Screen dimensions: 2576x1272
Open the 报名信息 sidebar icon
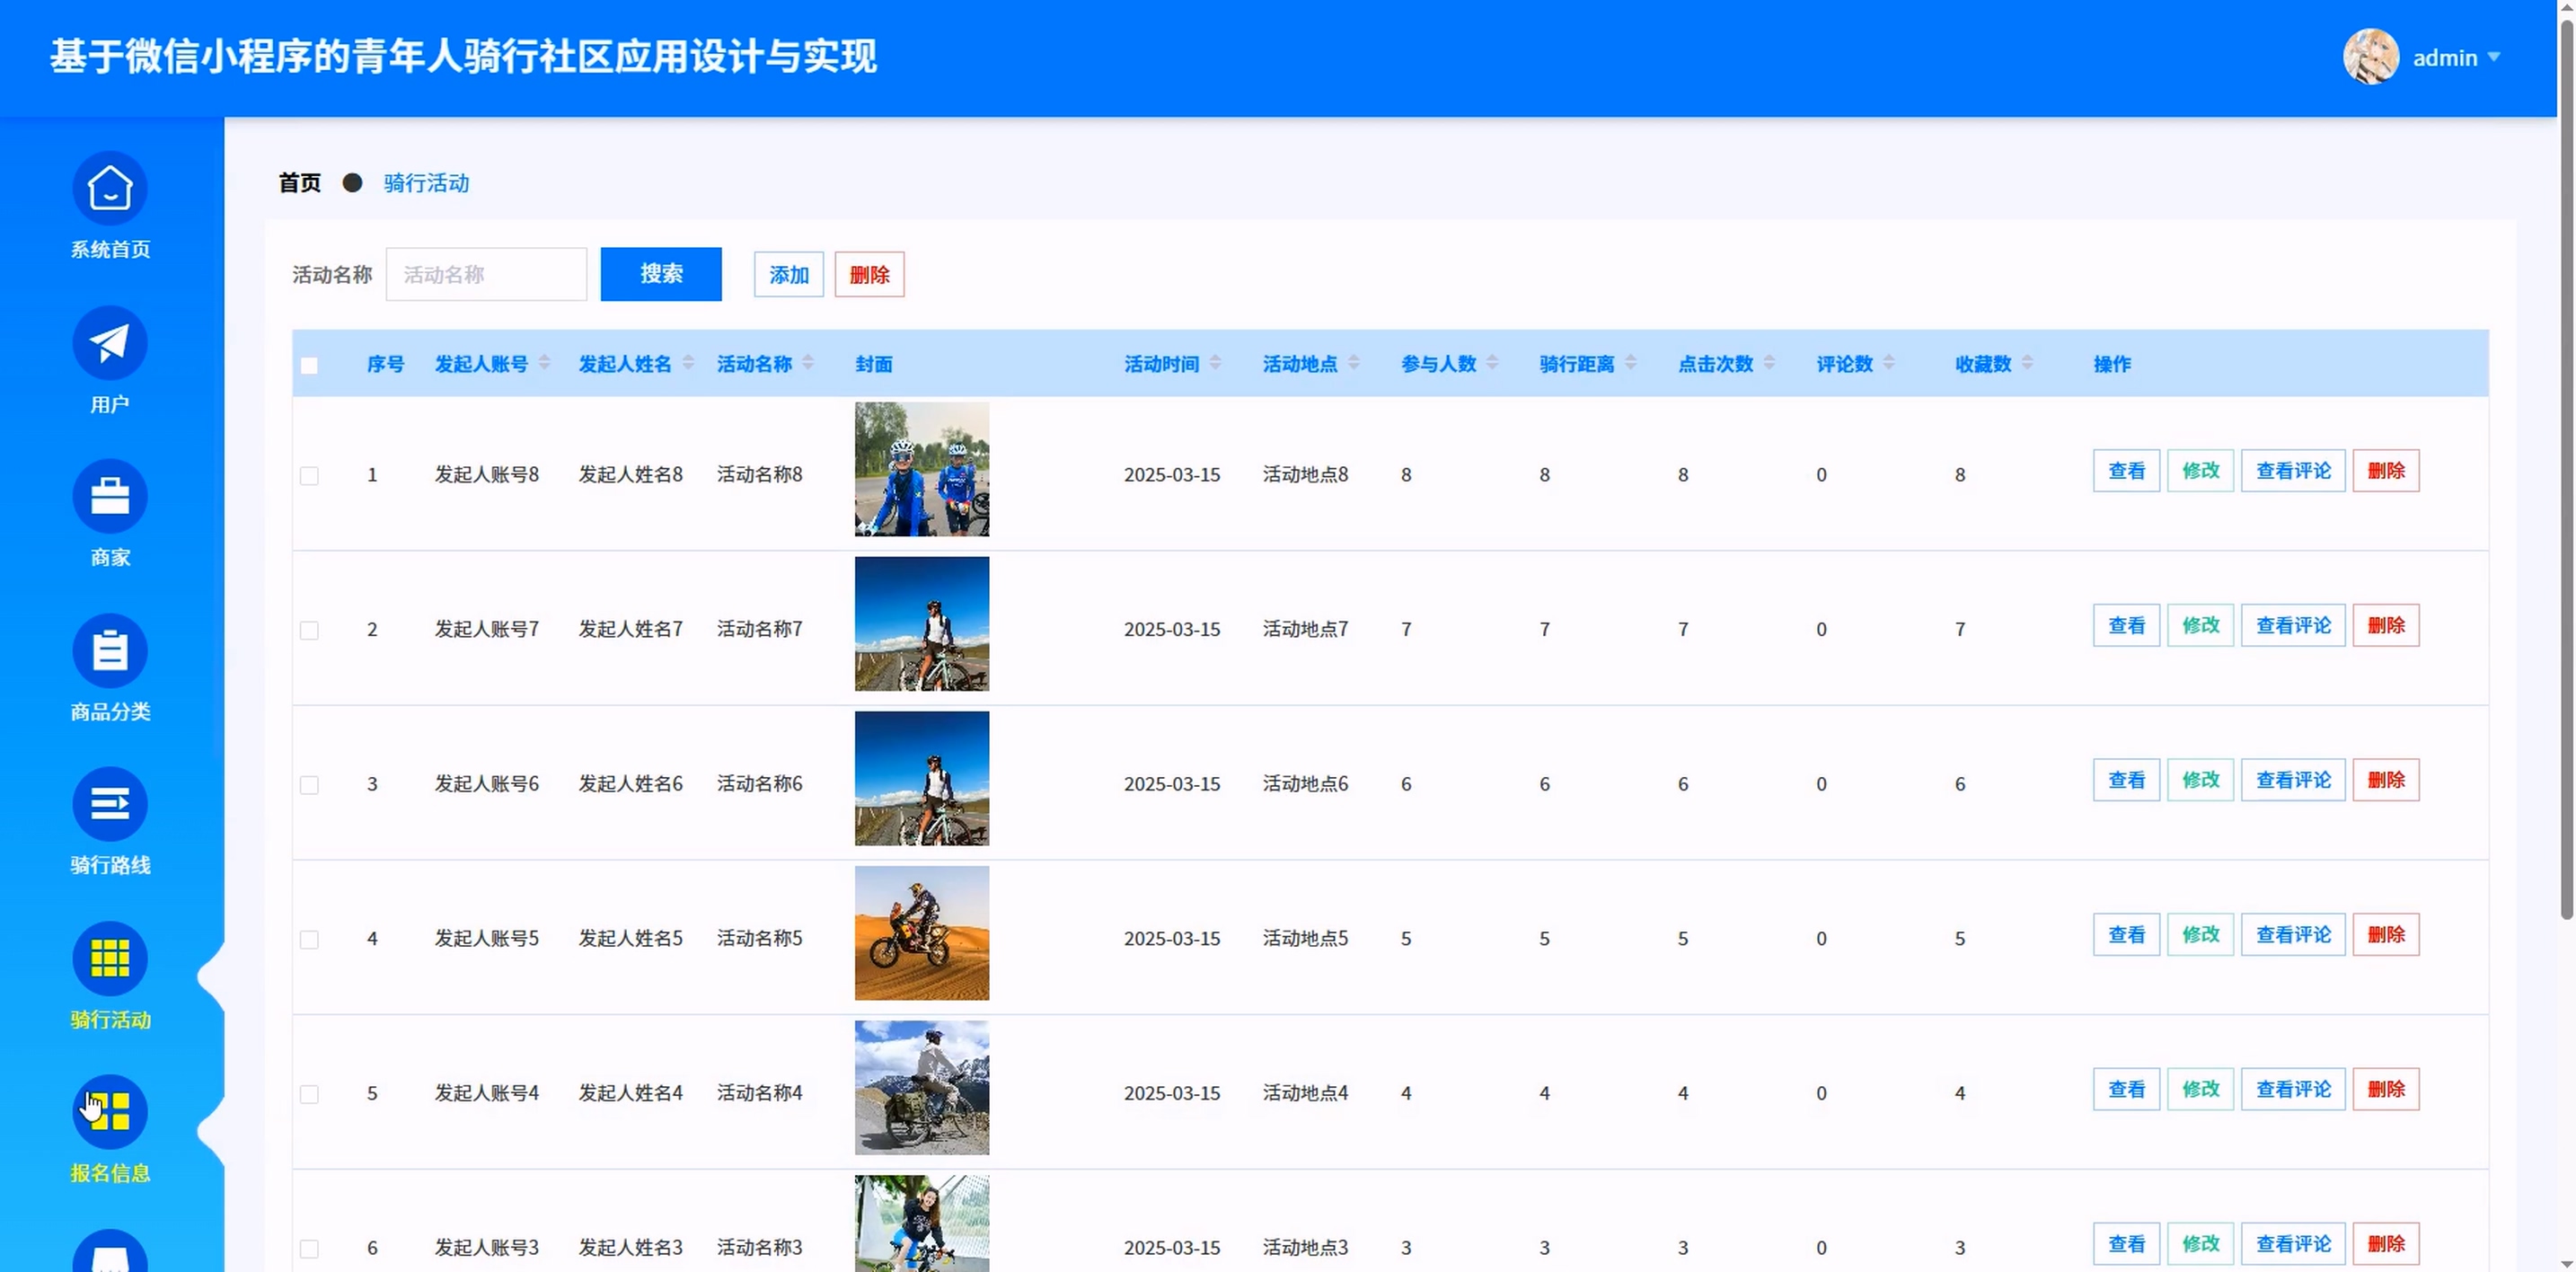[x=110, y=1112]
